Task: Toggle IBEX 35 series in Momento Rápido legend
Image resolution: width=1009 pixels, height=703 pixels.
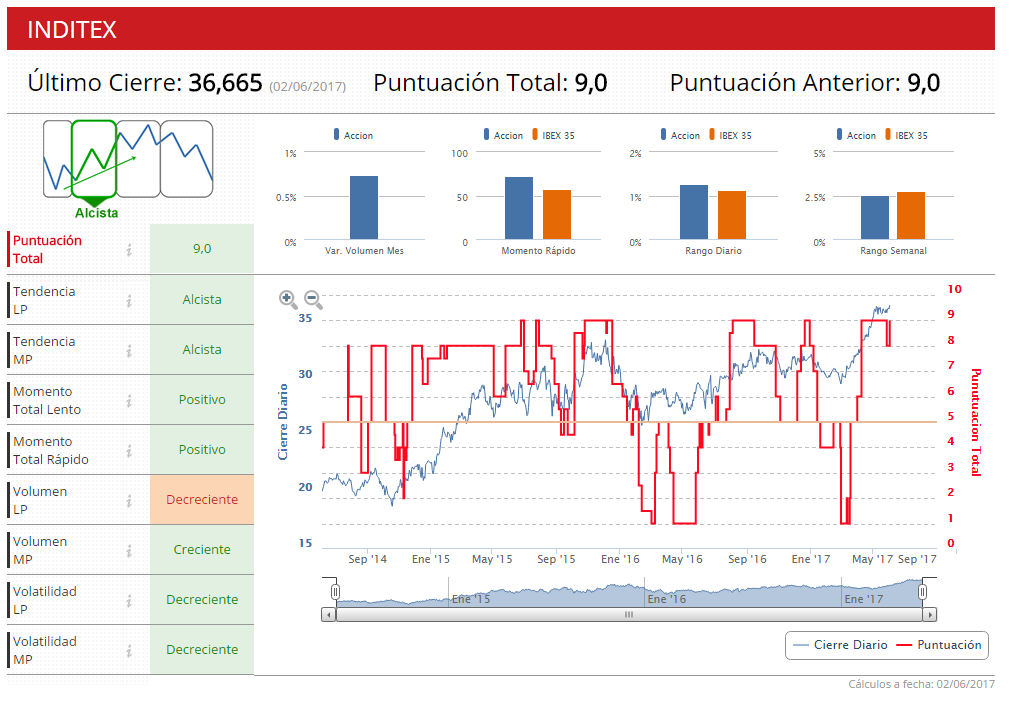Action: [x=553, y=135]
